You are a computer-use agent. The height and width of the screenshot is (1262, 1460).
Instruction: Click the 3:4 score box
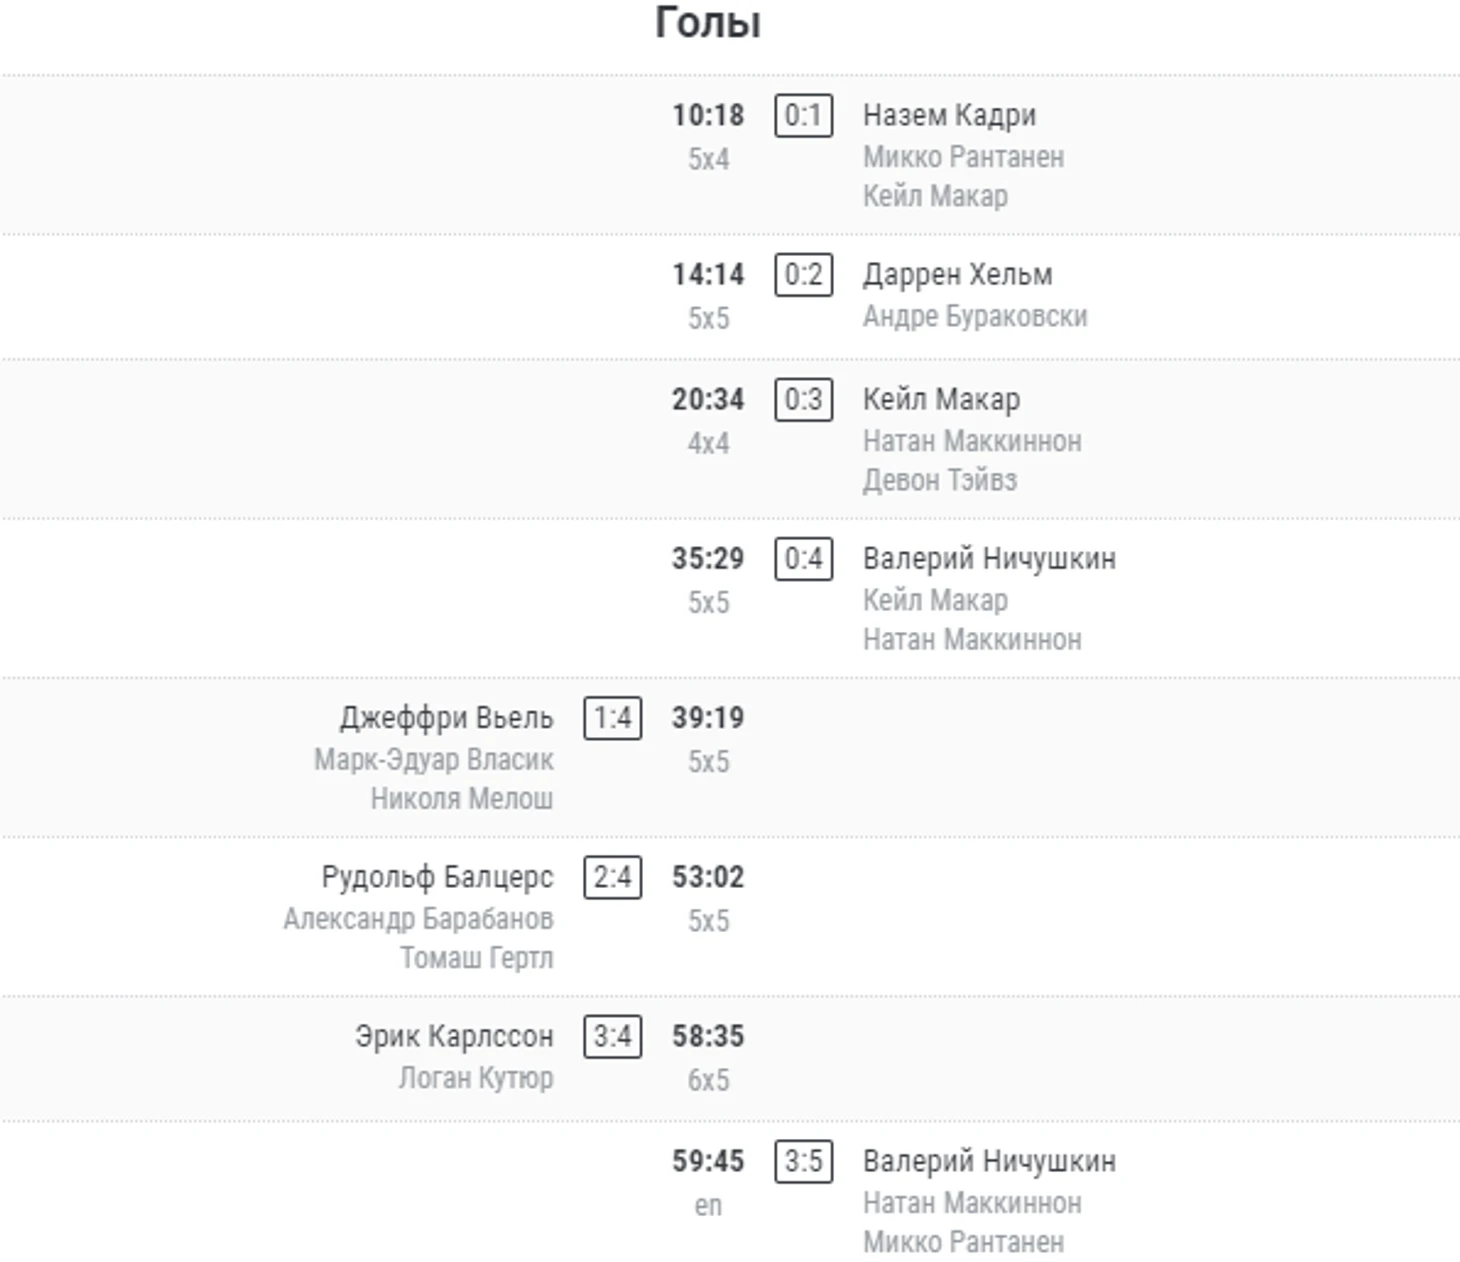(x=612, y=1036)
